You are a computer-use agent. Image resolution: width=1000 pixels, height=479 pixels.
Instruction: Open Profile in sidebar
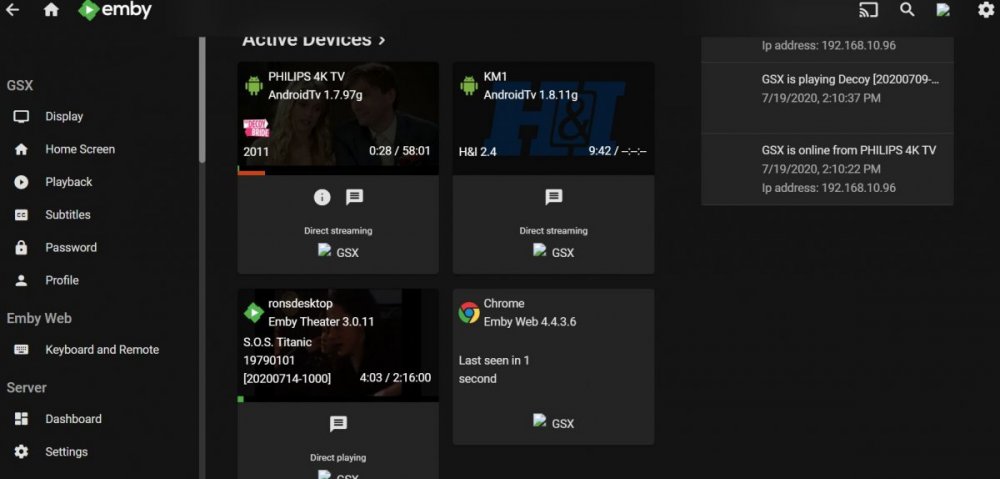click(x=99, y=280)
